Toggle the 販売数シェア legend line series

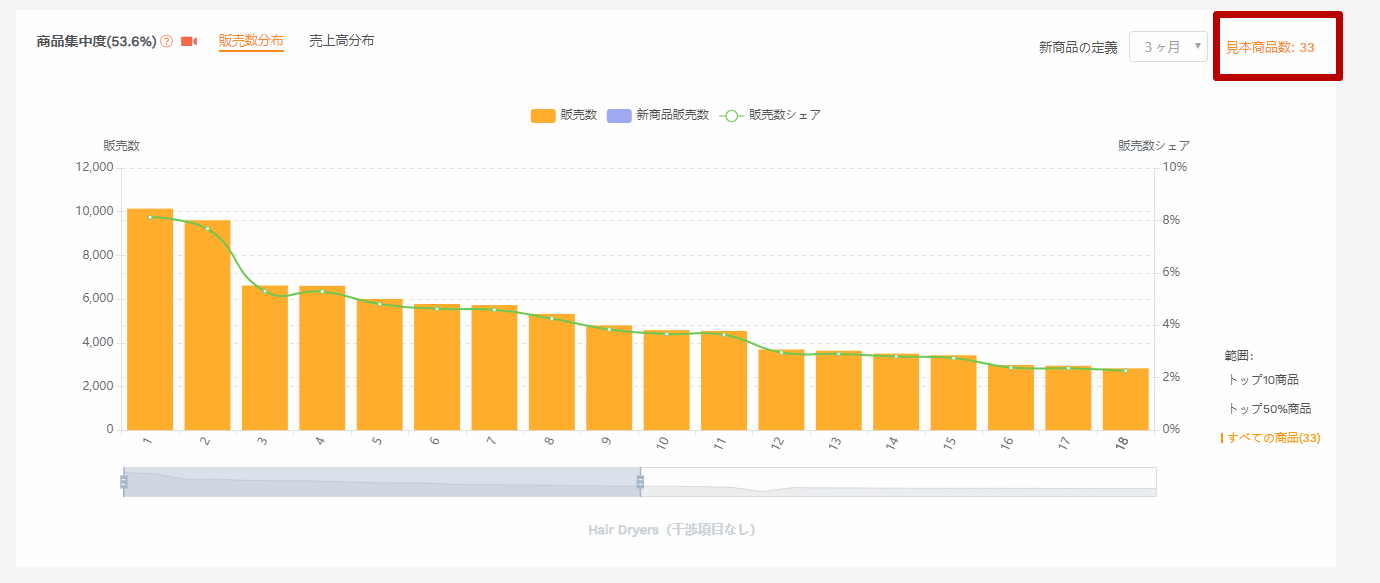point(770,115)
